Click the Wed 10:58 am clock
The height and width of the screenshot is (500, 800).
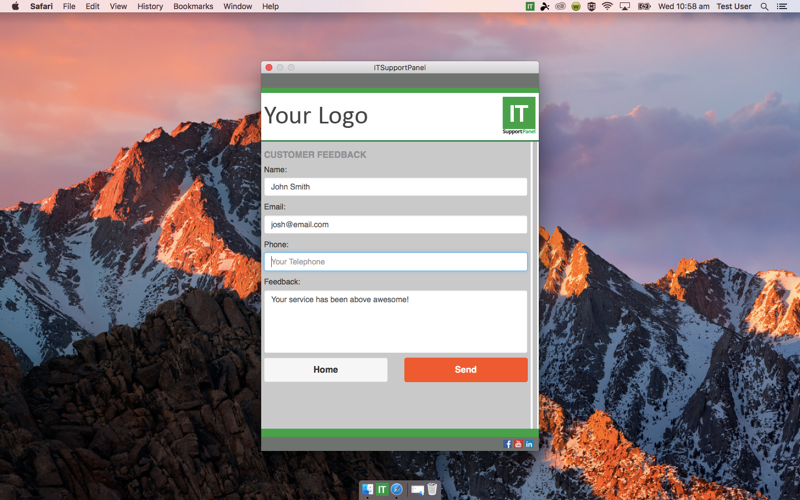[x=684, y=6]
